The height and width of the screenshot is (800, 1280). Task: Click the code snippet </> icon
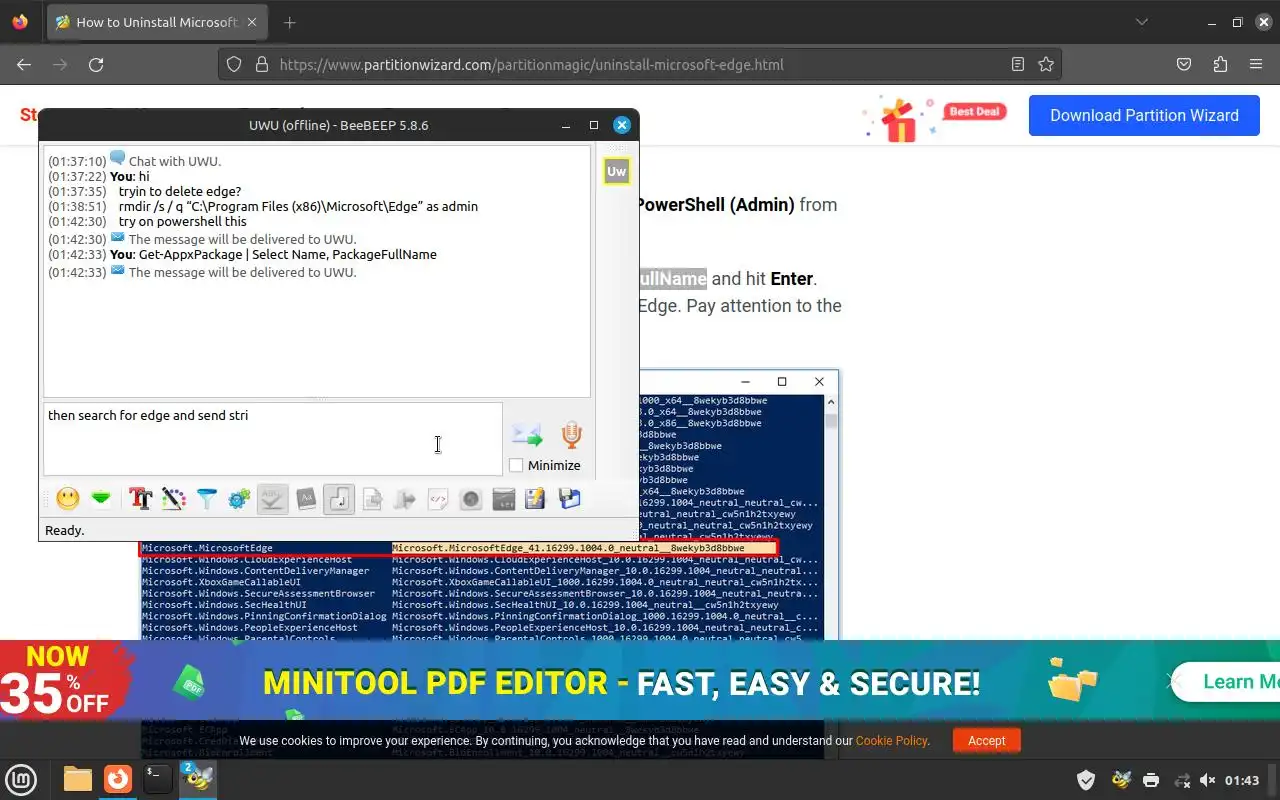[438, 498]
